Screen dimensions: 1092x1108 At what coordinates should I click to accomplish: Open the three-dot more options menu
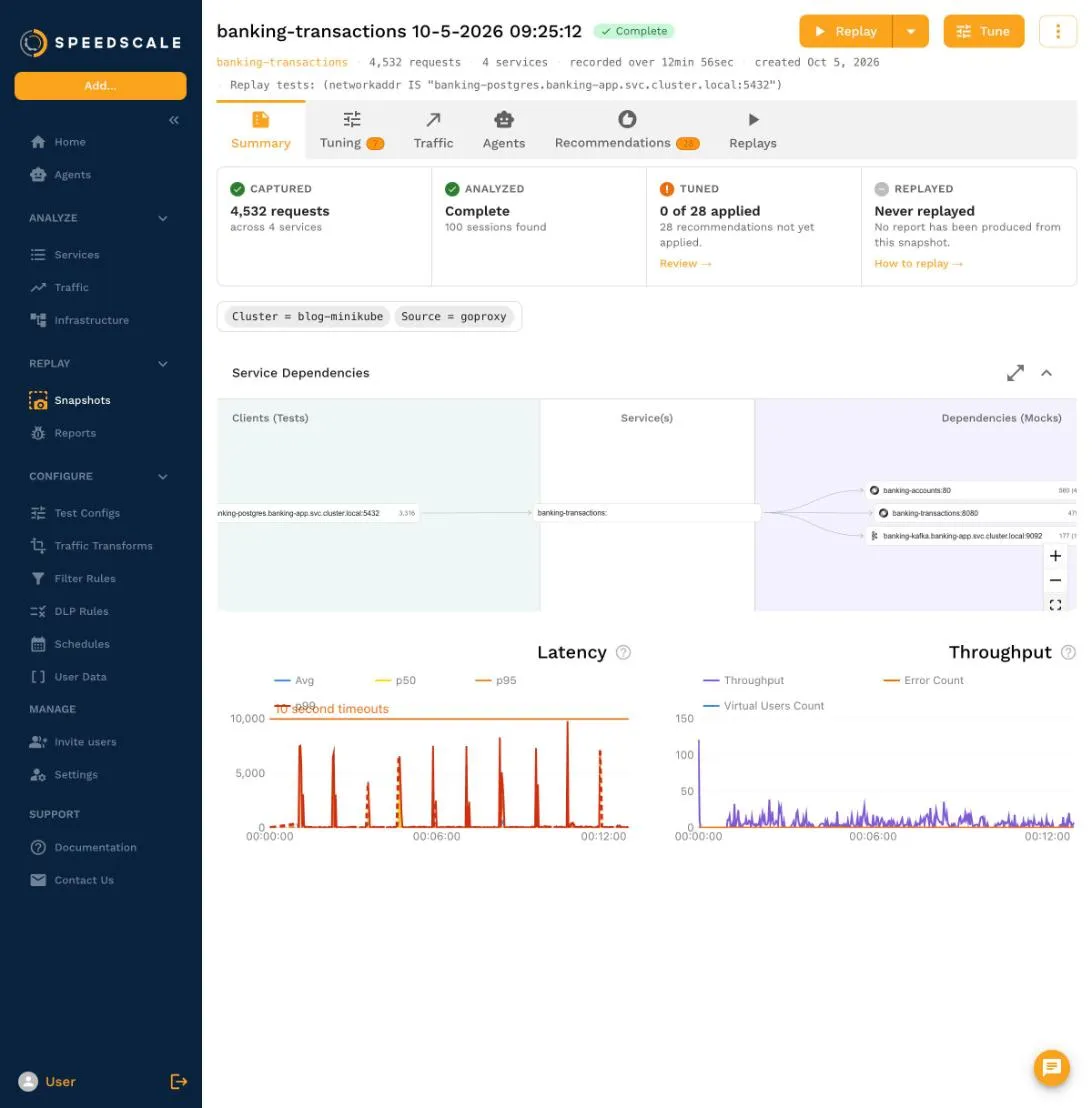coord(1057,31)
